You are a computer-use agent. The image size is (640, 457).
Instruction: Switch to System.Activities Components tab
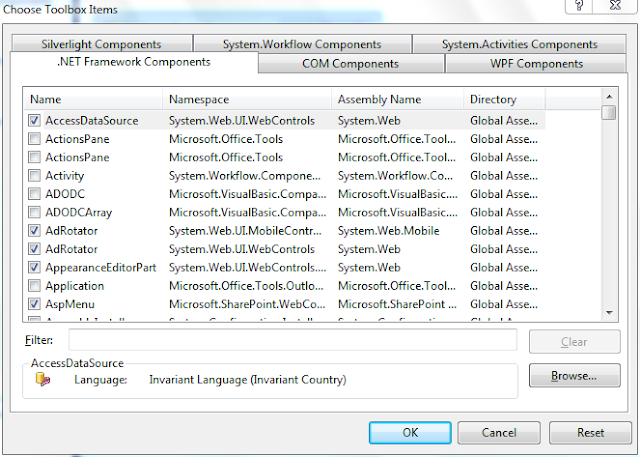click(519, 44)
